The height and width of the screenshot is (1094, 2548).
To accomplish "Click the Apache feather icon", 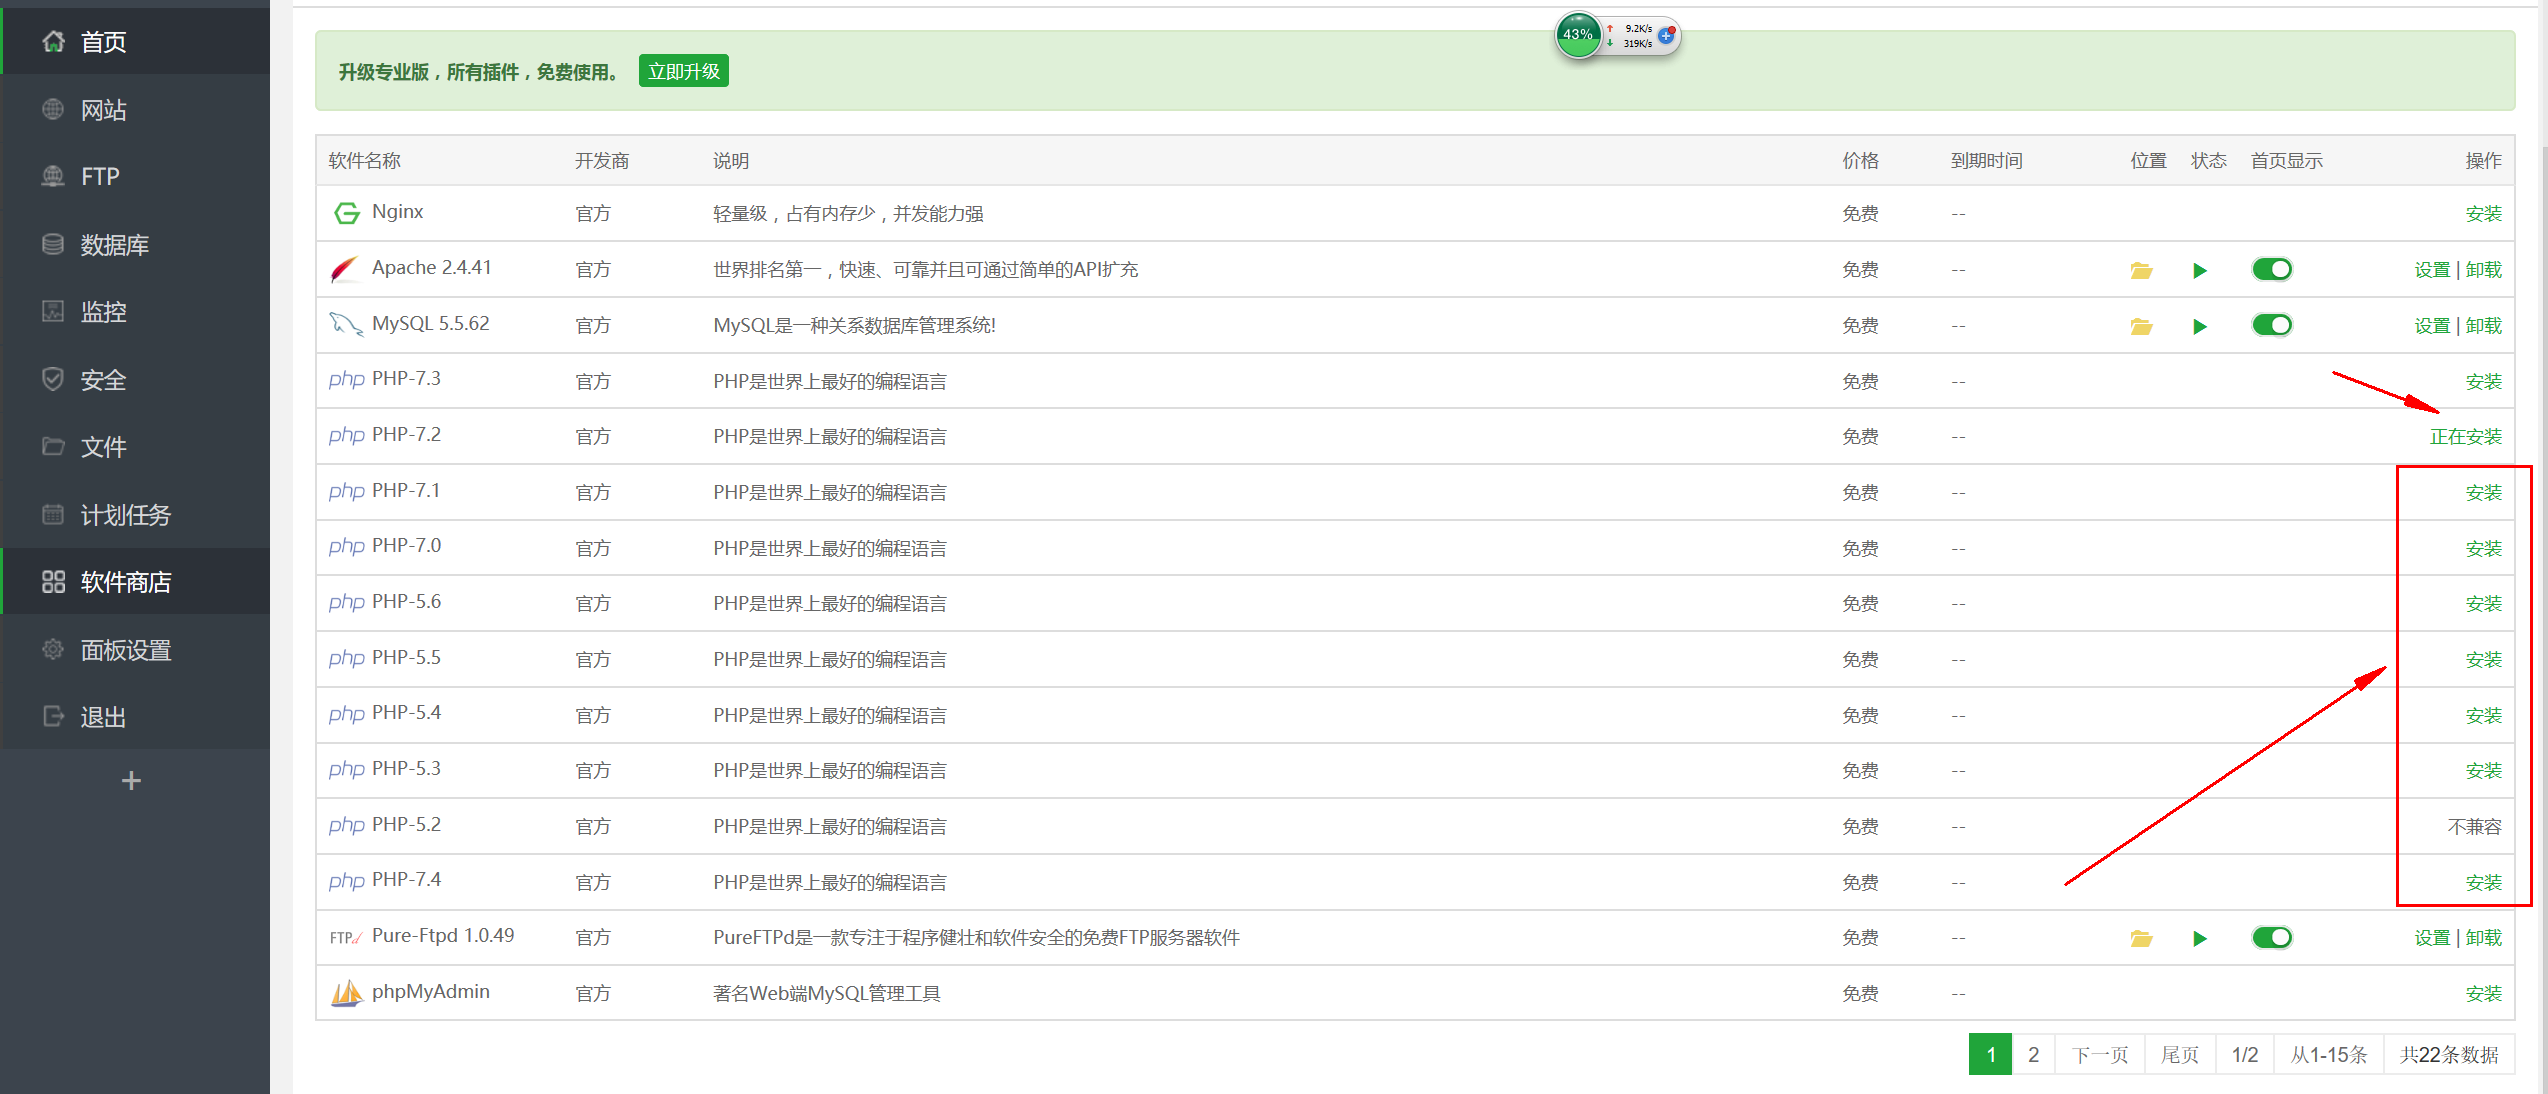I will (x=344, y=269).
